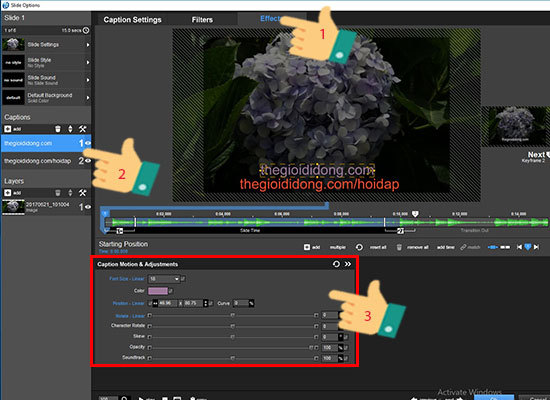Open the Slide Style row
Viewport: 550px width, 400px height.
coord(46,62)
